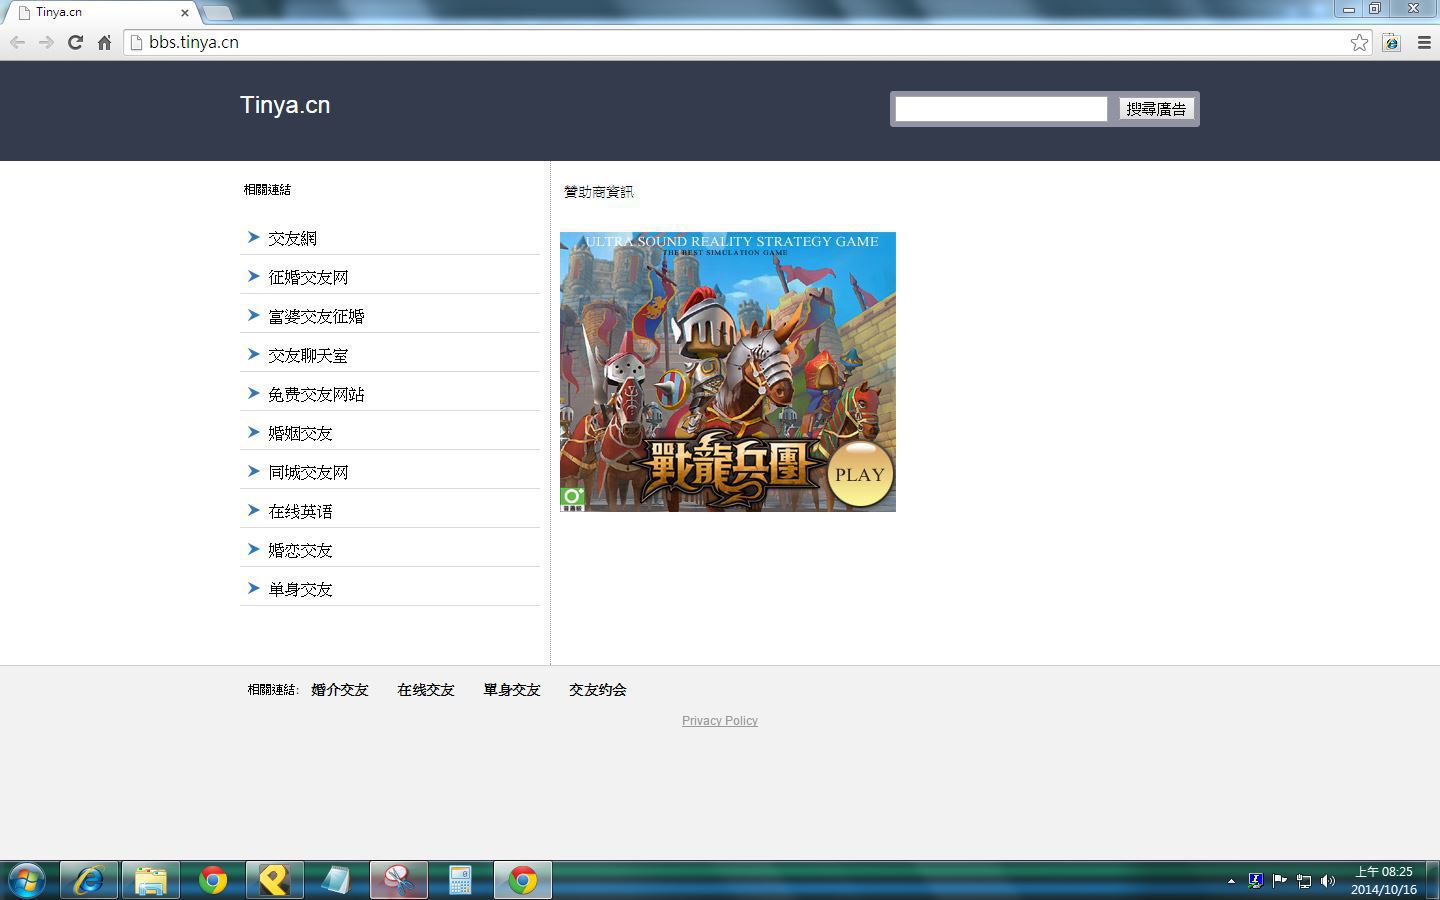
Task: Click the arrow icon beside 免费交友网站
Action: tap(253, 393)
